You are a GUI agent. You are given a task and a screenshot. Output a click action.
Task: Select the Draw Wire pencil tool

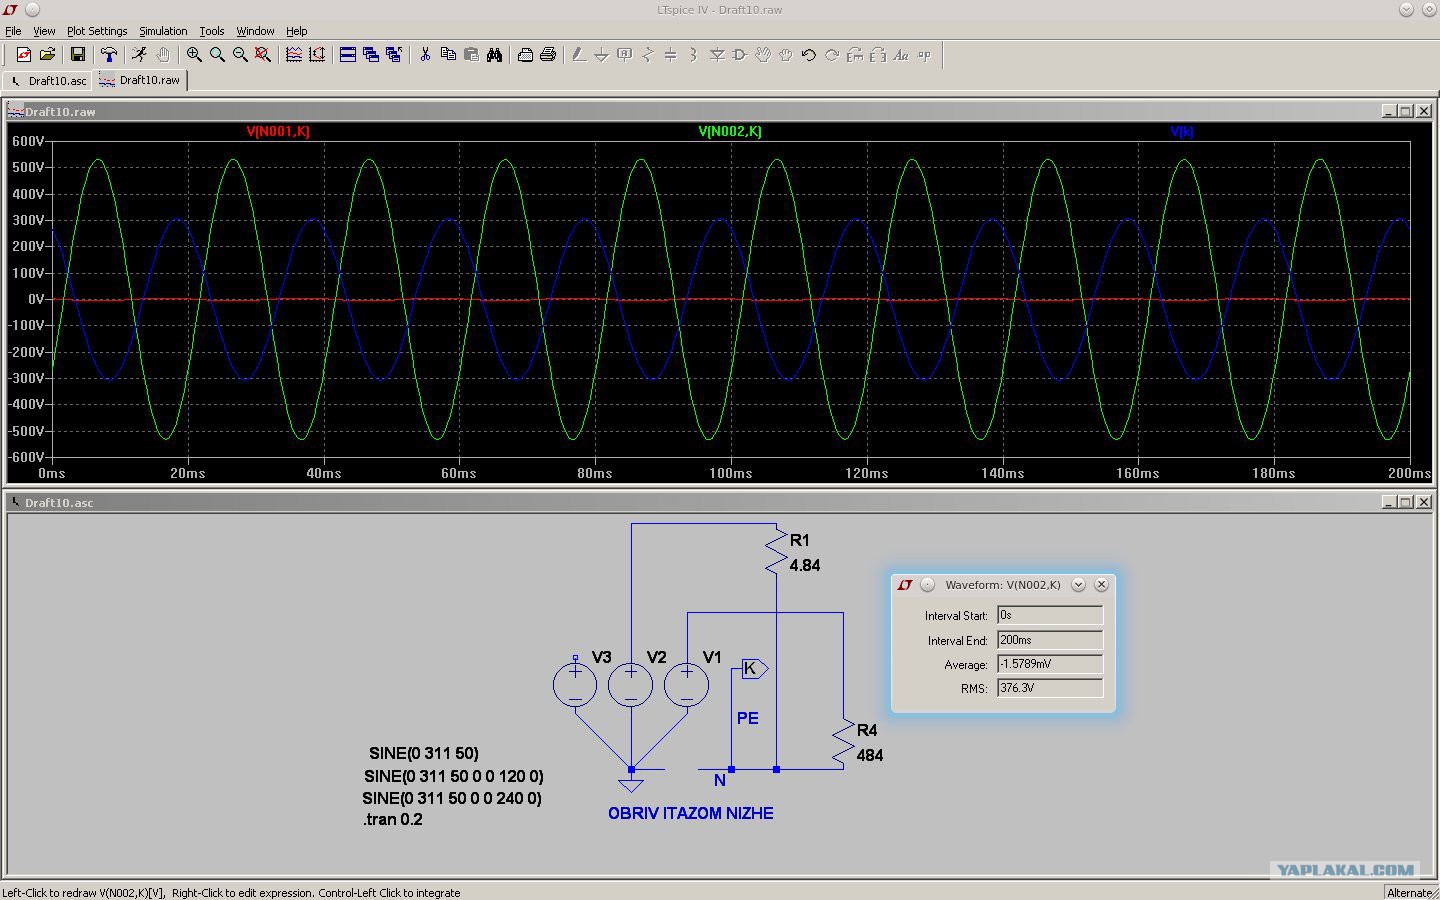coord(579,55)
